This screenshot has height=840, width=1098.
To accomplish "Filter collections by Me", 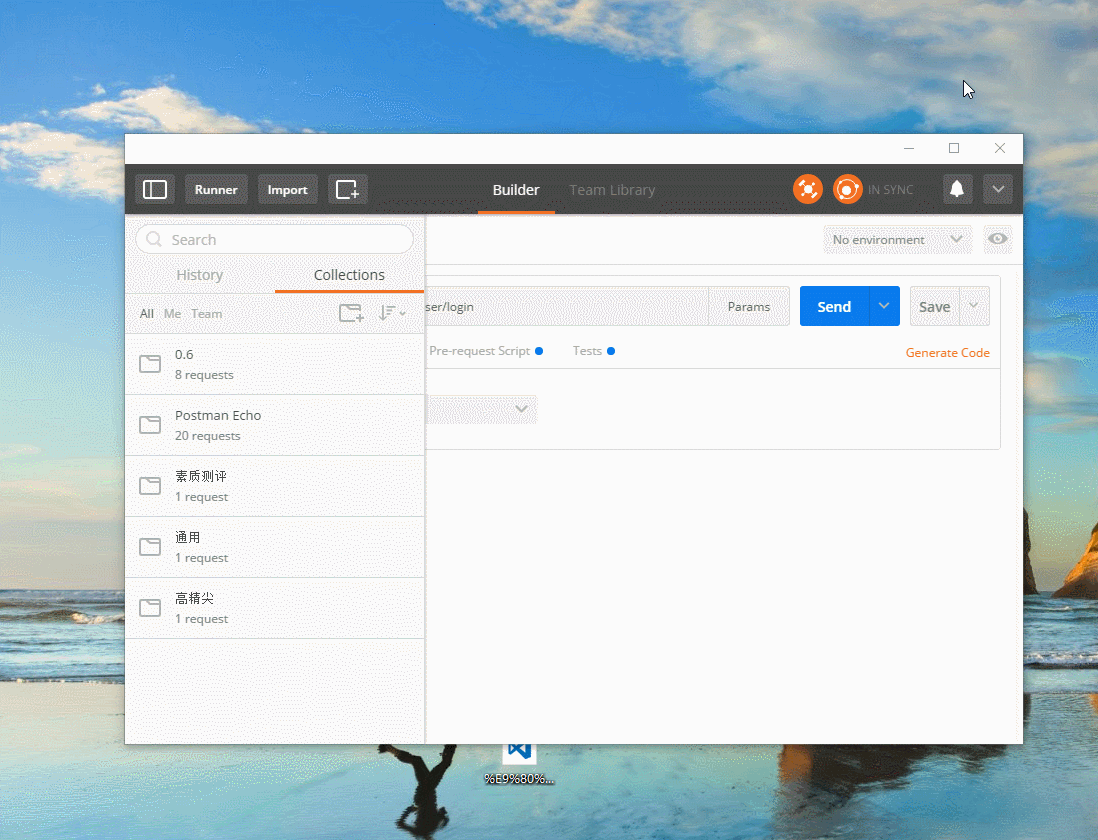I will pyautogui.click(x=172, y=314).
